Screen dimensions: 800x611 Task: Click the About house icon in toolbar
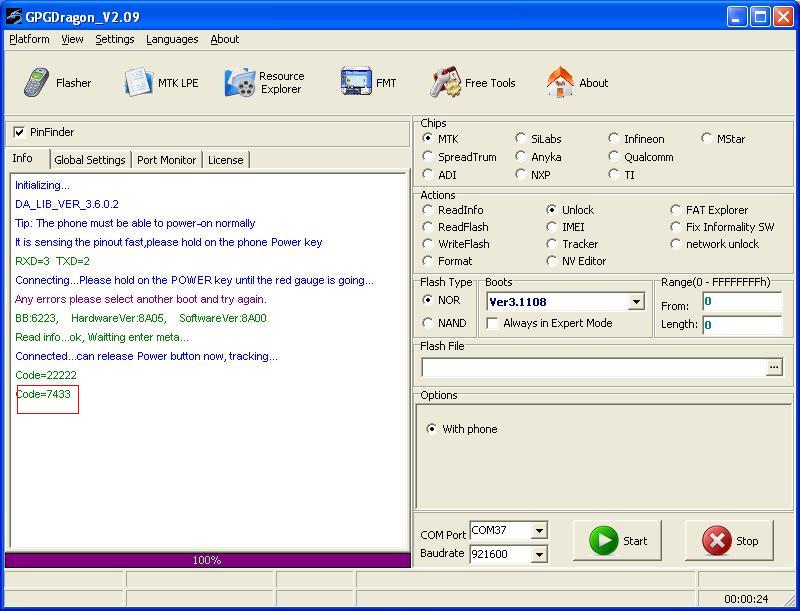560,82
